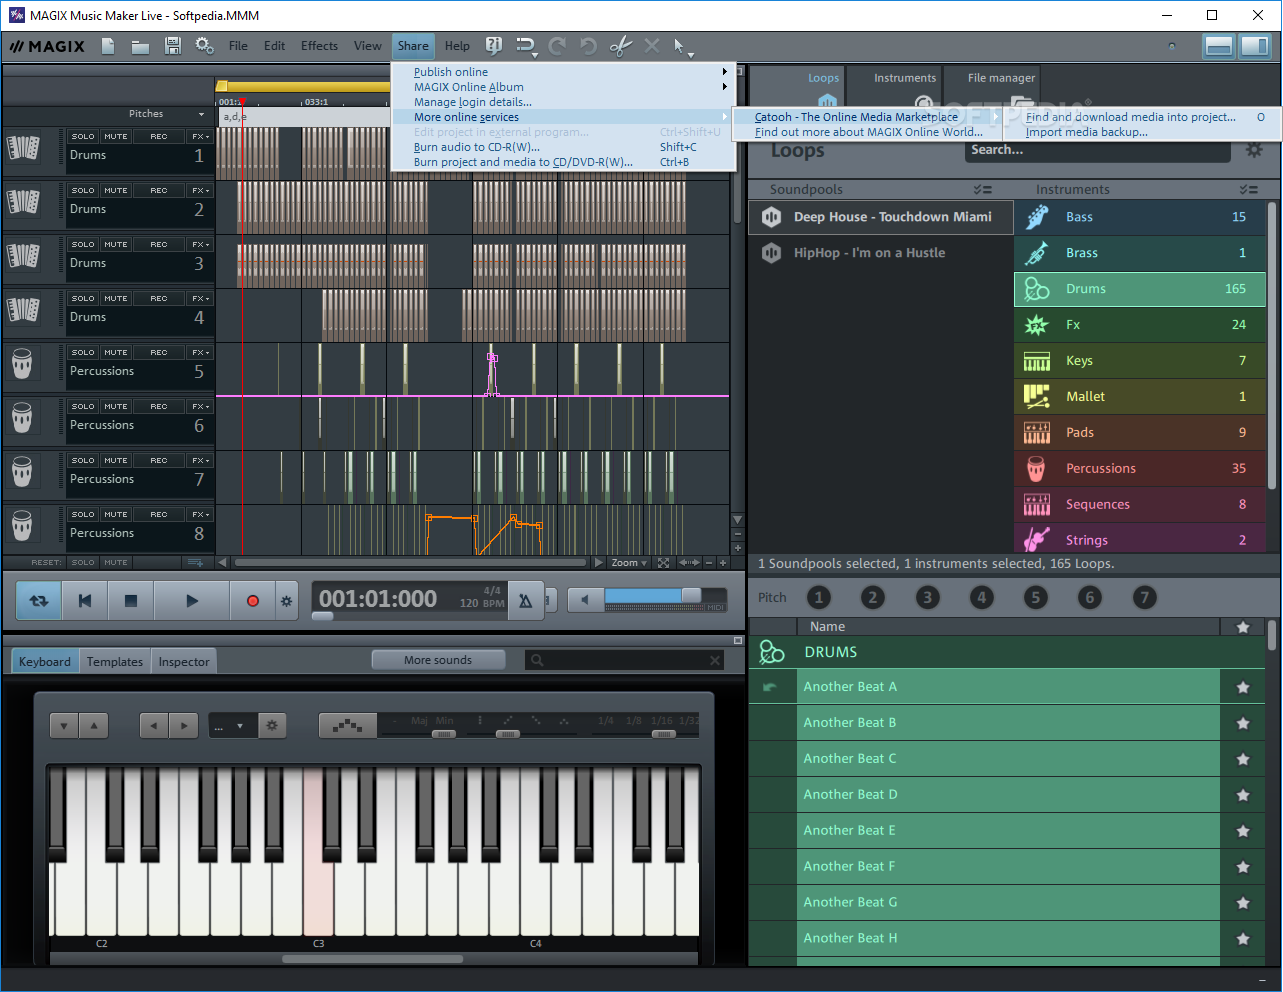Open a project with the folder icon
The image size is (1283, 992).
click(140, 46)
